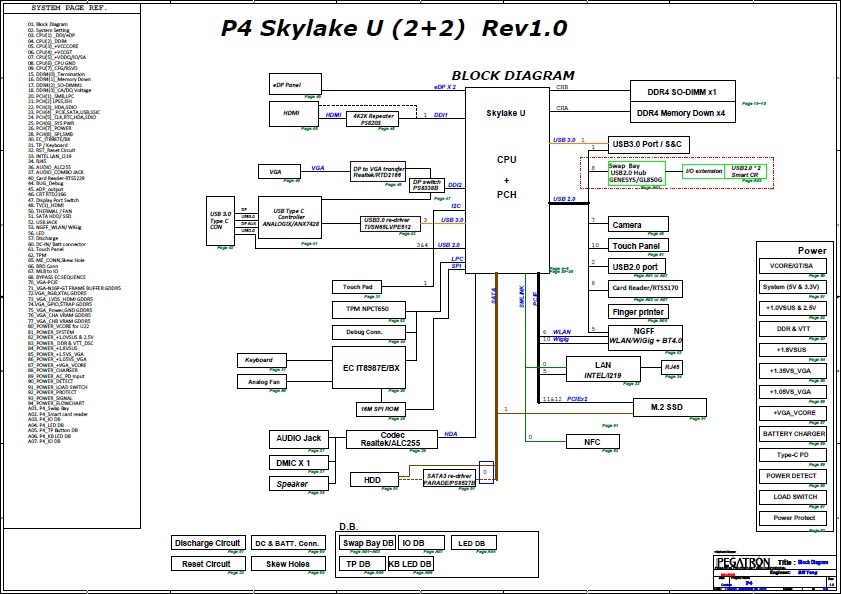Click the SATA3 re-driver block

(x=449, y=479)
